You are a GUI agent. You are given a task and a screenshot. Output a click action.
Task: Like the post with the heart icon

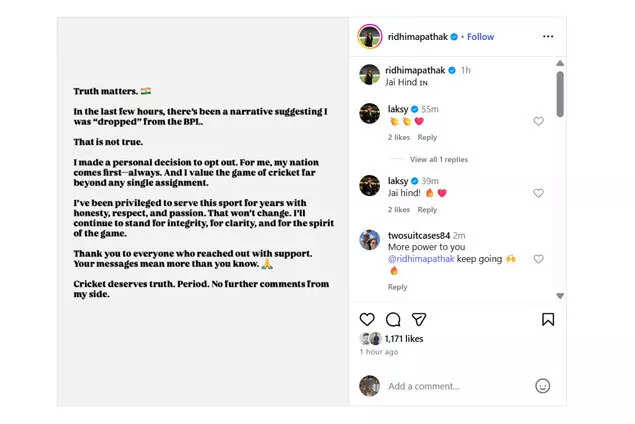(367, 319)
